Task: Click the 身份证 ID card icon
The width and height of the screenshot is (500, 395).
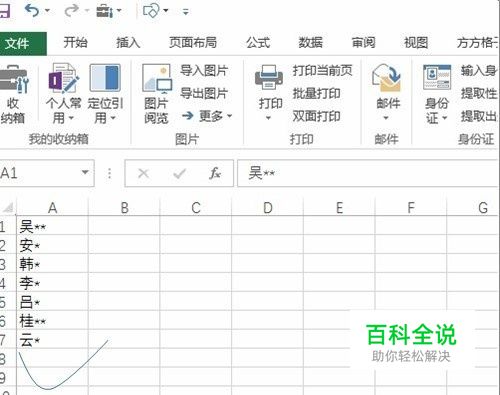Action: (x=437, y=78)
